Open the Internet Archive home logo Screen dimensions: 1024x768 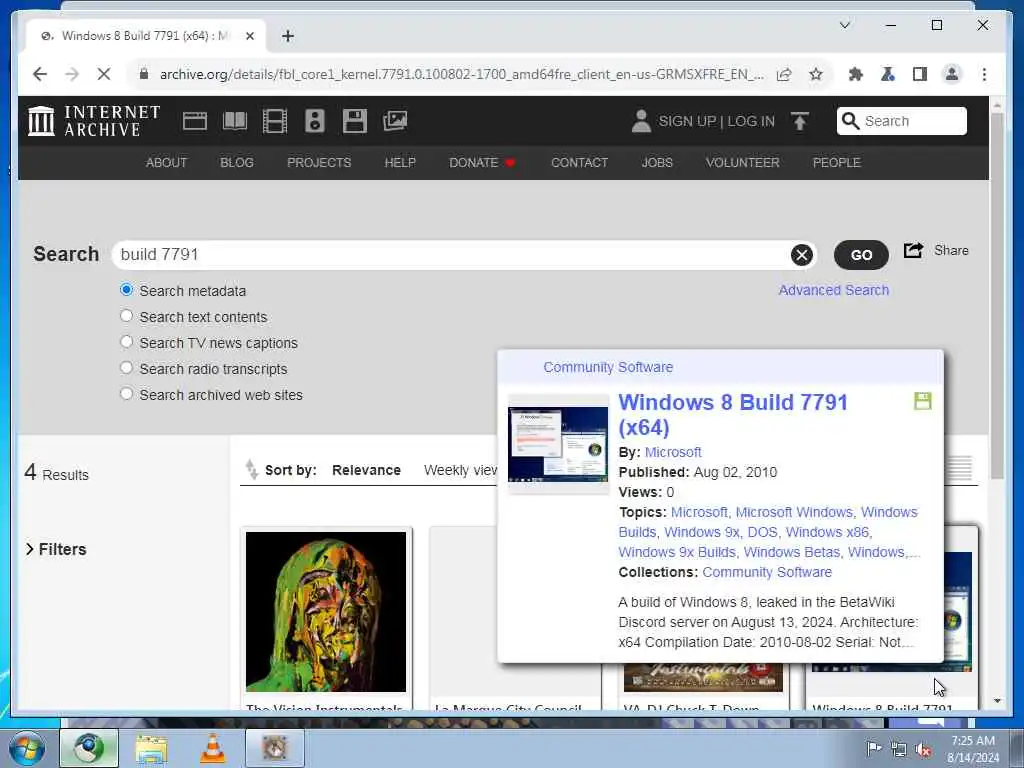coord(94,121)
